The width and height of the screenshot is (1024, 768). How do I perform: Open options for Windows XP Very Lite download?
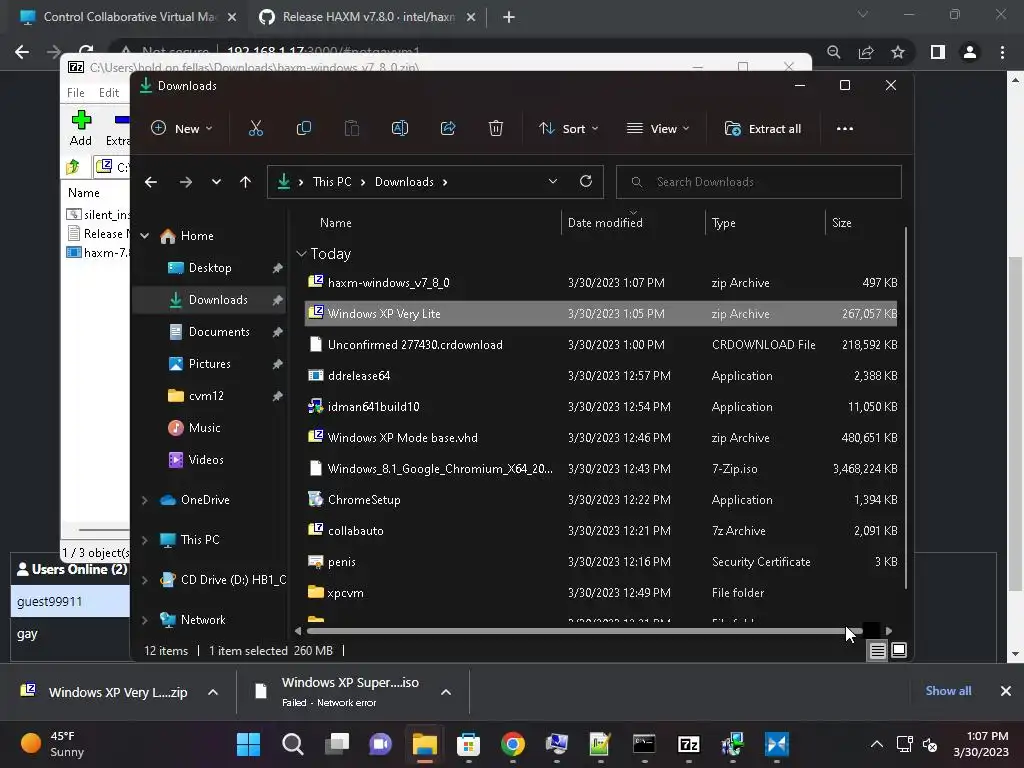213,692
